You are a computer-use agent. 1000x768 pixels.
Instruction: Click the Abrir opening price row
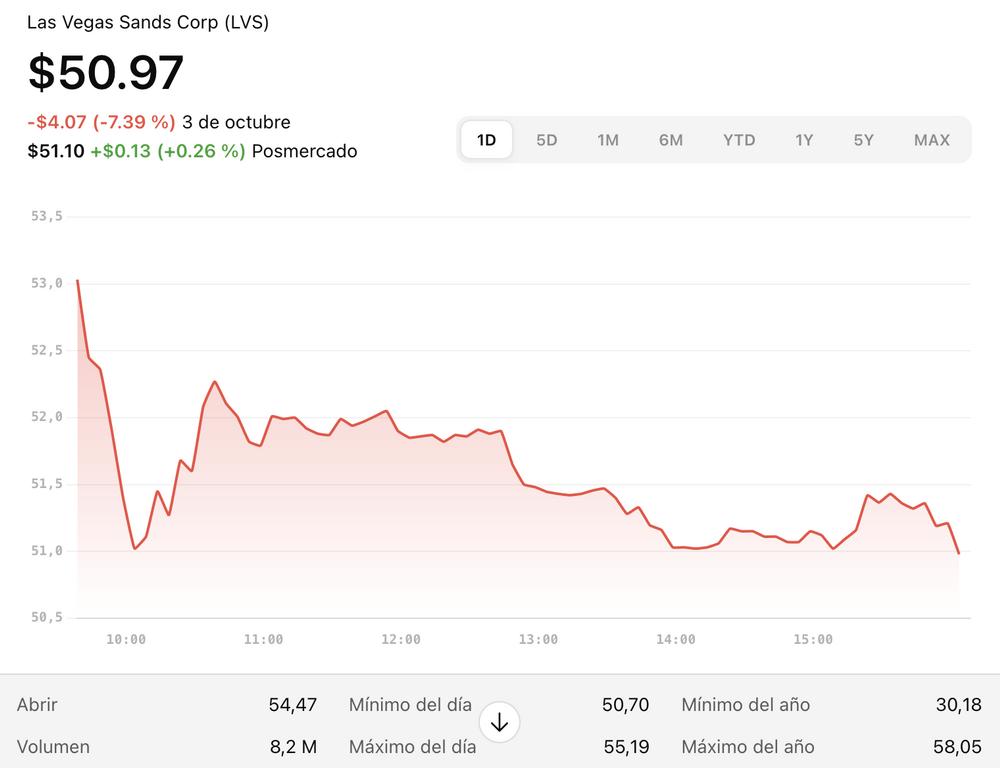click(166, 705)
